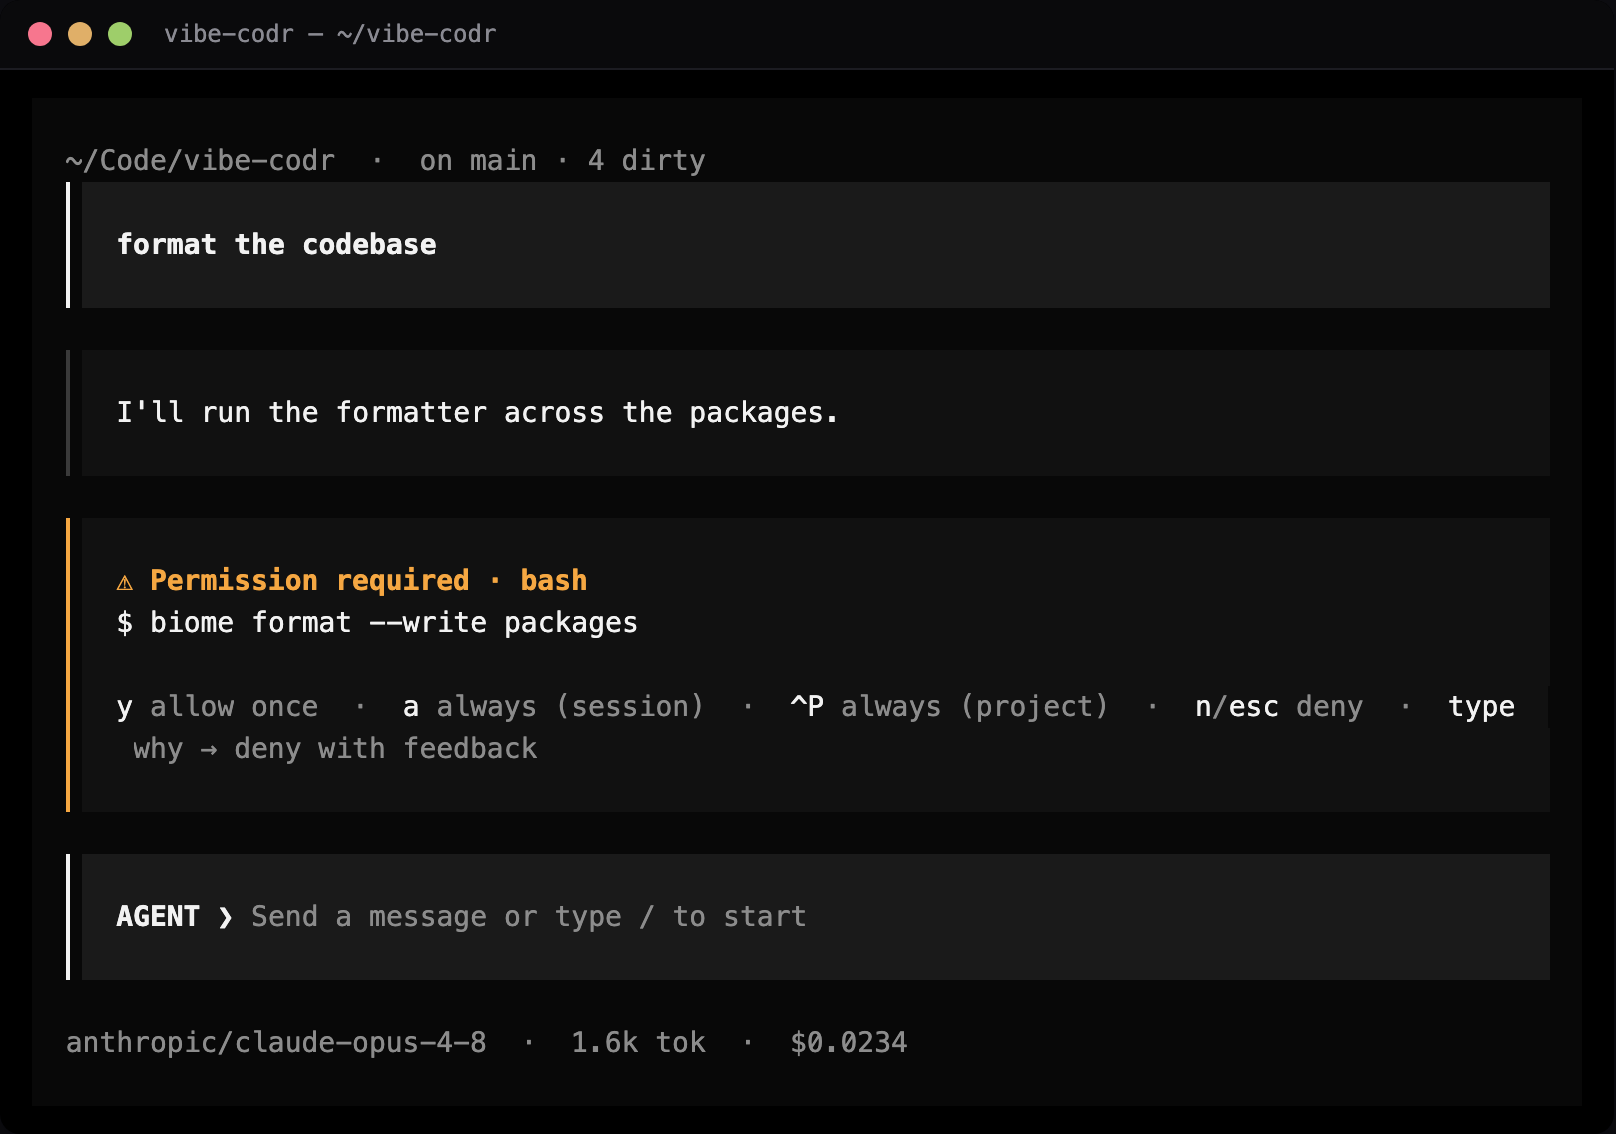Choose 'y allow once' option
Viewport: 1616px width, 1134px height.
coord(217,707)
